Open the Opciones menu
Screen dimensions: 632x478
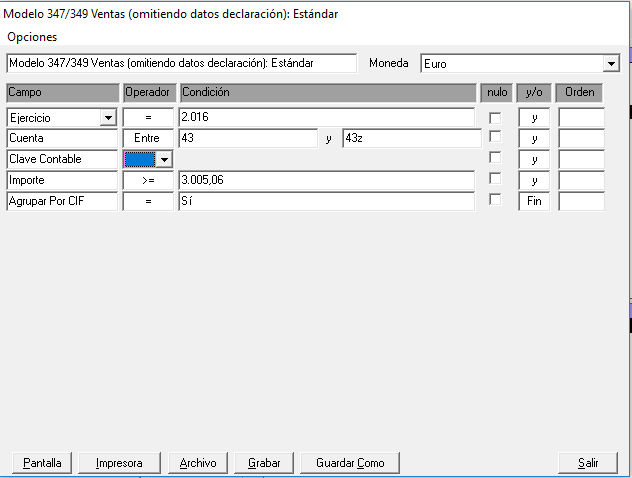[x=32, y=37]
